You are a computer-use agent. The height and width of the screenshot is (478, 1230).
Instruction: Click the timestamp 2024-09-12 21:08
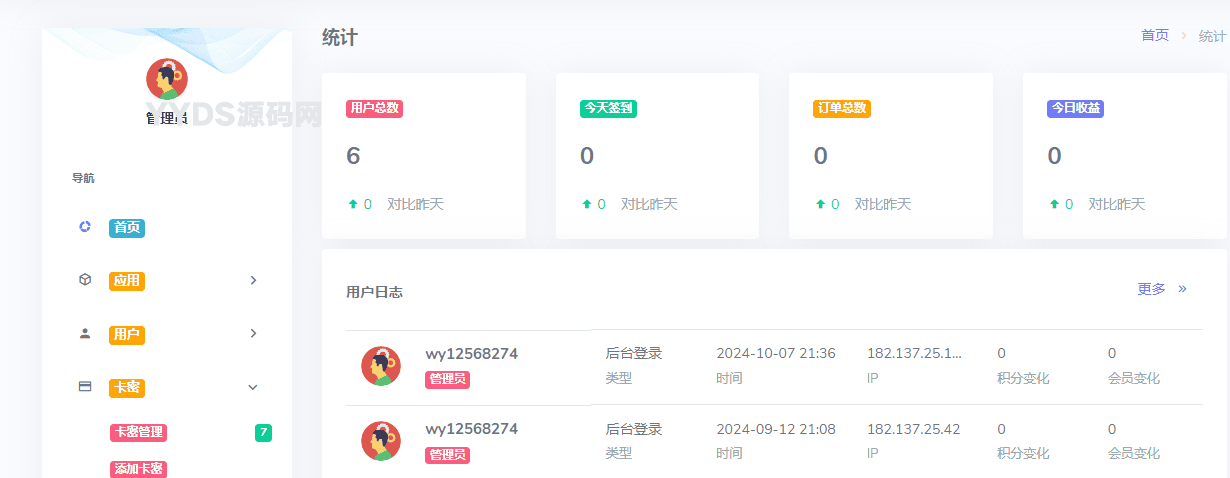coord(776,429)
